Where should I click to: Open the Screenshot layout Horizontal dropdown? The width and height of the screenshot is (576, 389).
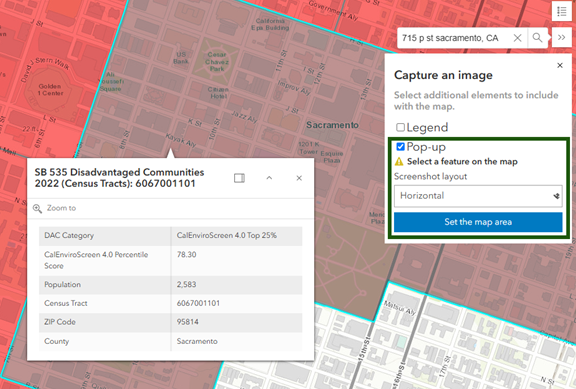click(x=478, y=196)
